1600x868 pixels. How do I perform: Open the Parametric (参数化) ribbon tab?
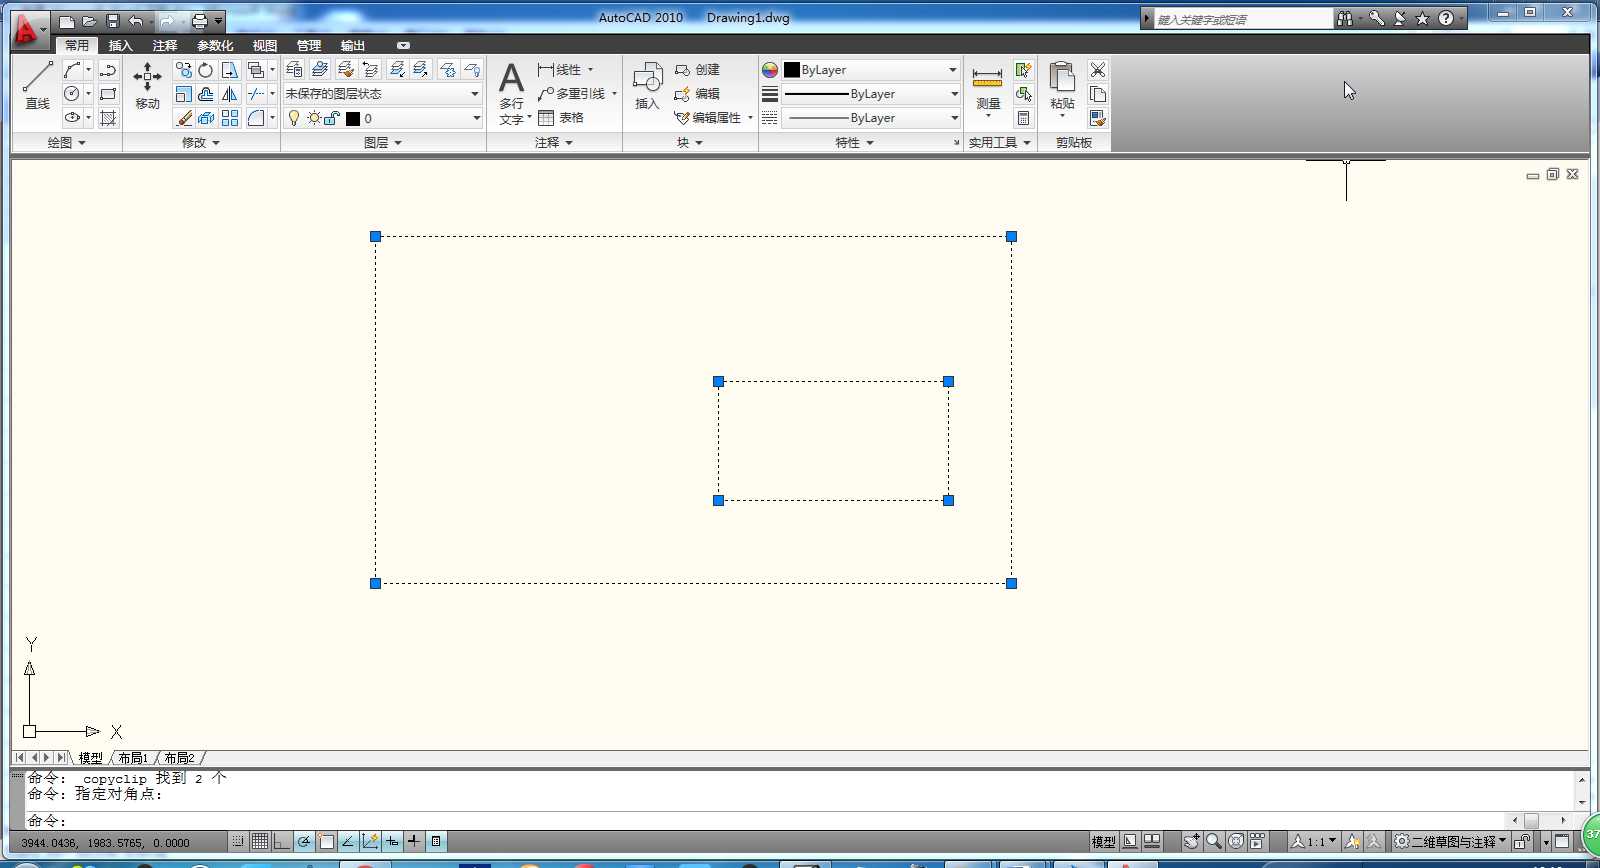215,46
